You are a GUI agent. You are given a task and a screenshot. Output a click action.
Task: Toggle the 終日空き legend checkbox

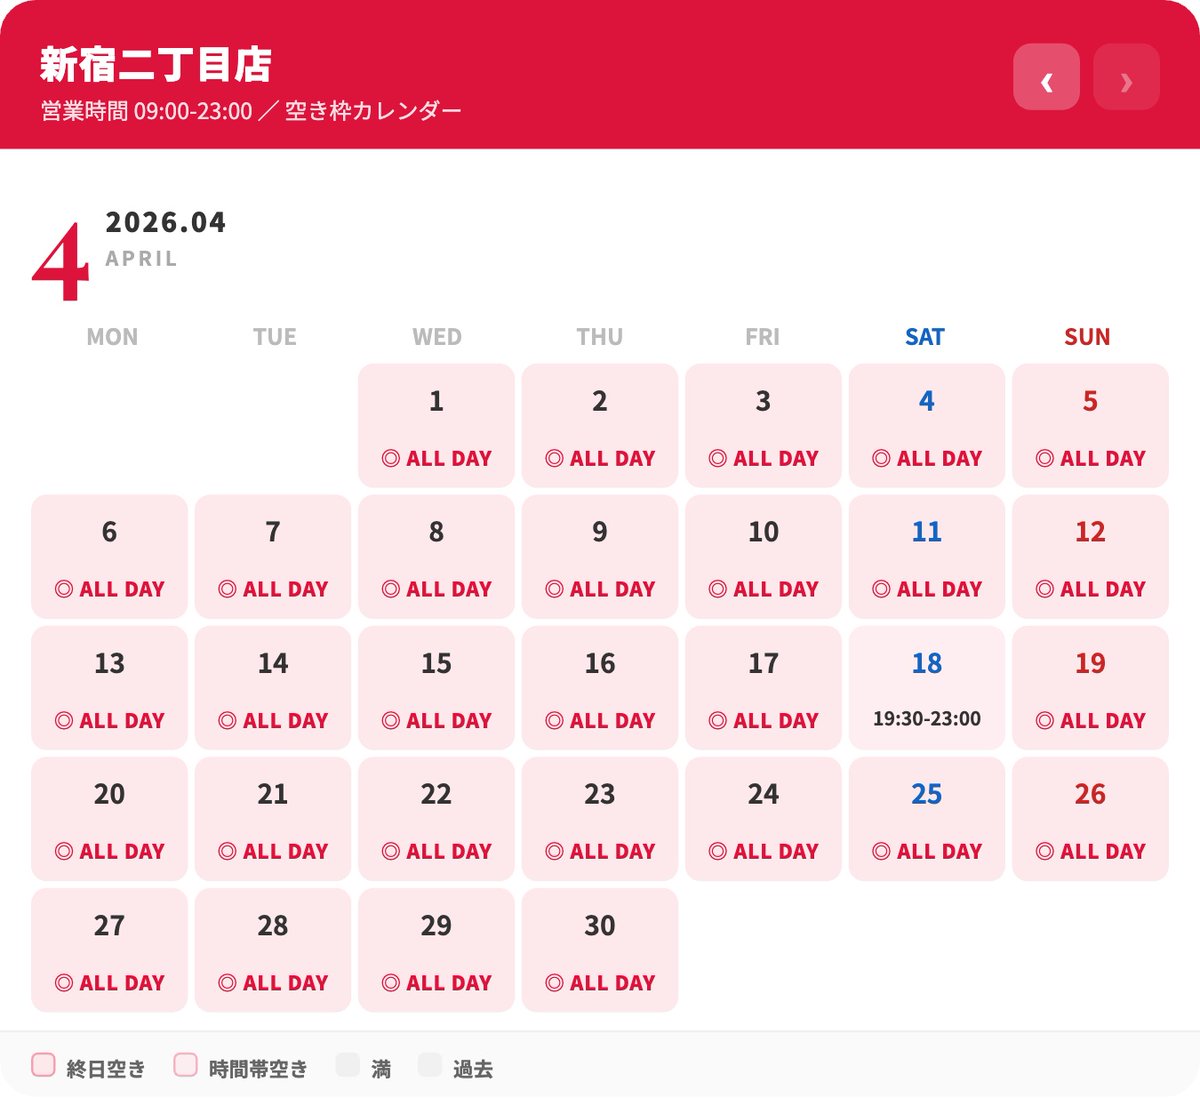point(43,1065)
